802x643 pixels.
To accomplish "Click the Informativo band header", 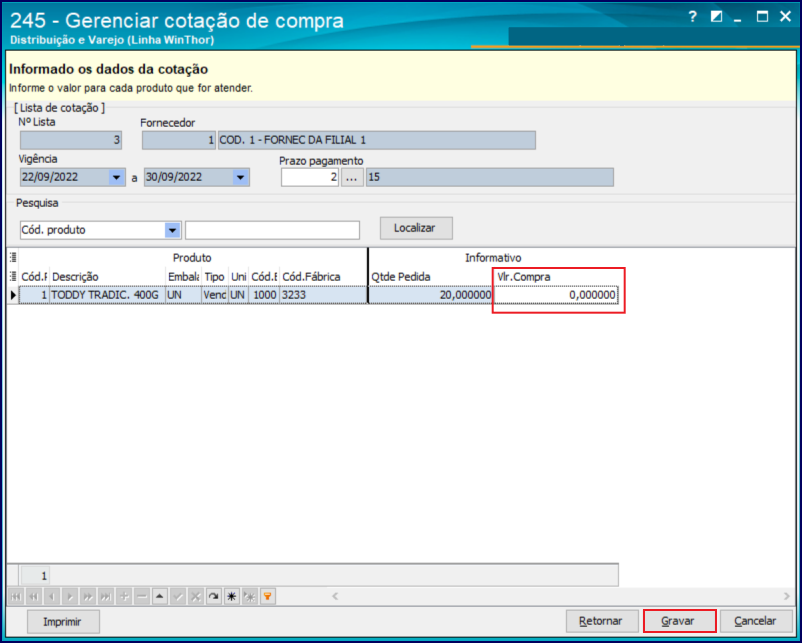I will click(x=493, y=258).
